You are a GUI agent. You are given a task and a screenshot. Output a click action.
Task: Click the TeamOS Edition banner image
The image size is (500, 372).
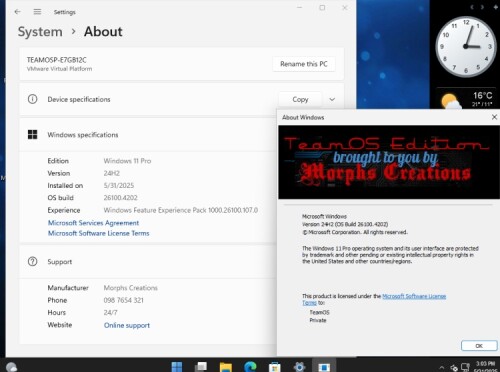(389, 162)
